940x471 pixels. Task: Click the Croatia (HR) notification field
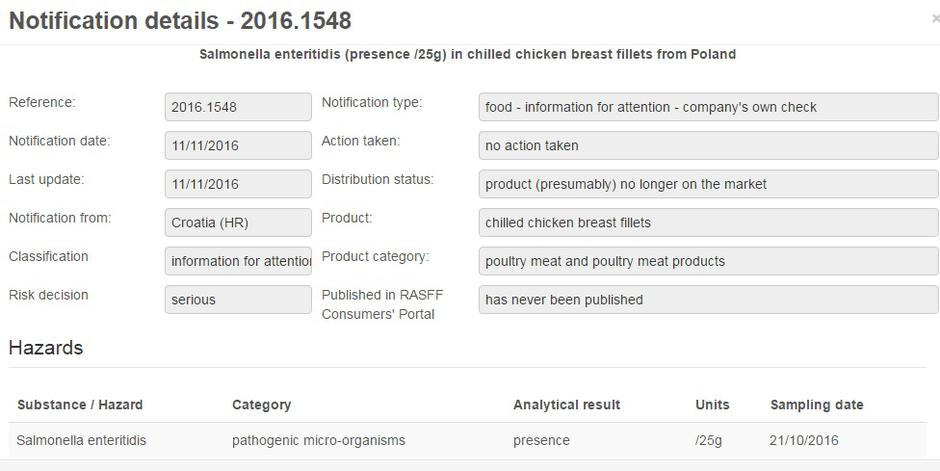238,222
